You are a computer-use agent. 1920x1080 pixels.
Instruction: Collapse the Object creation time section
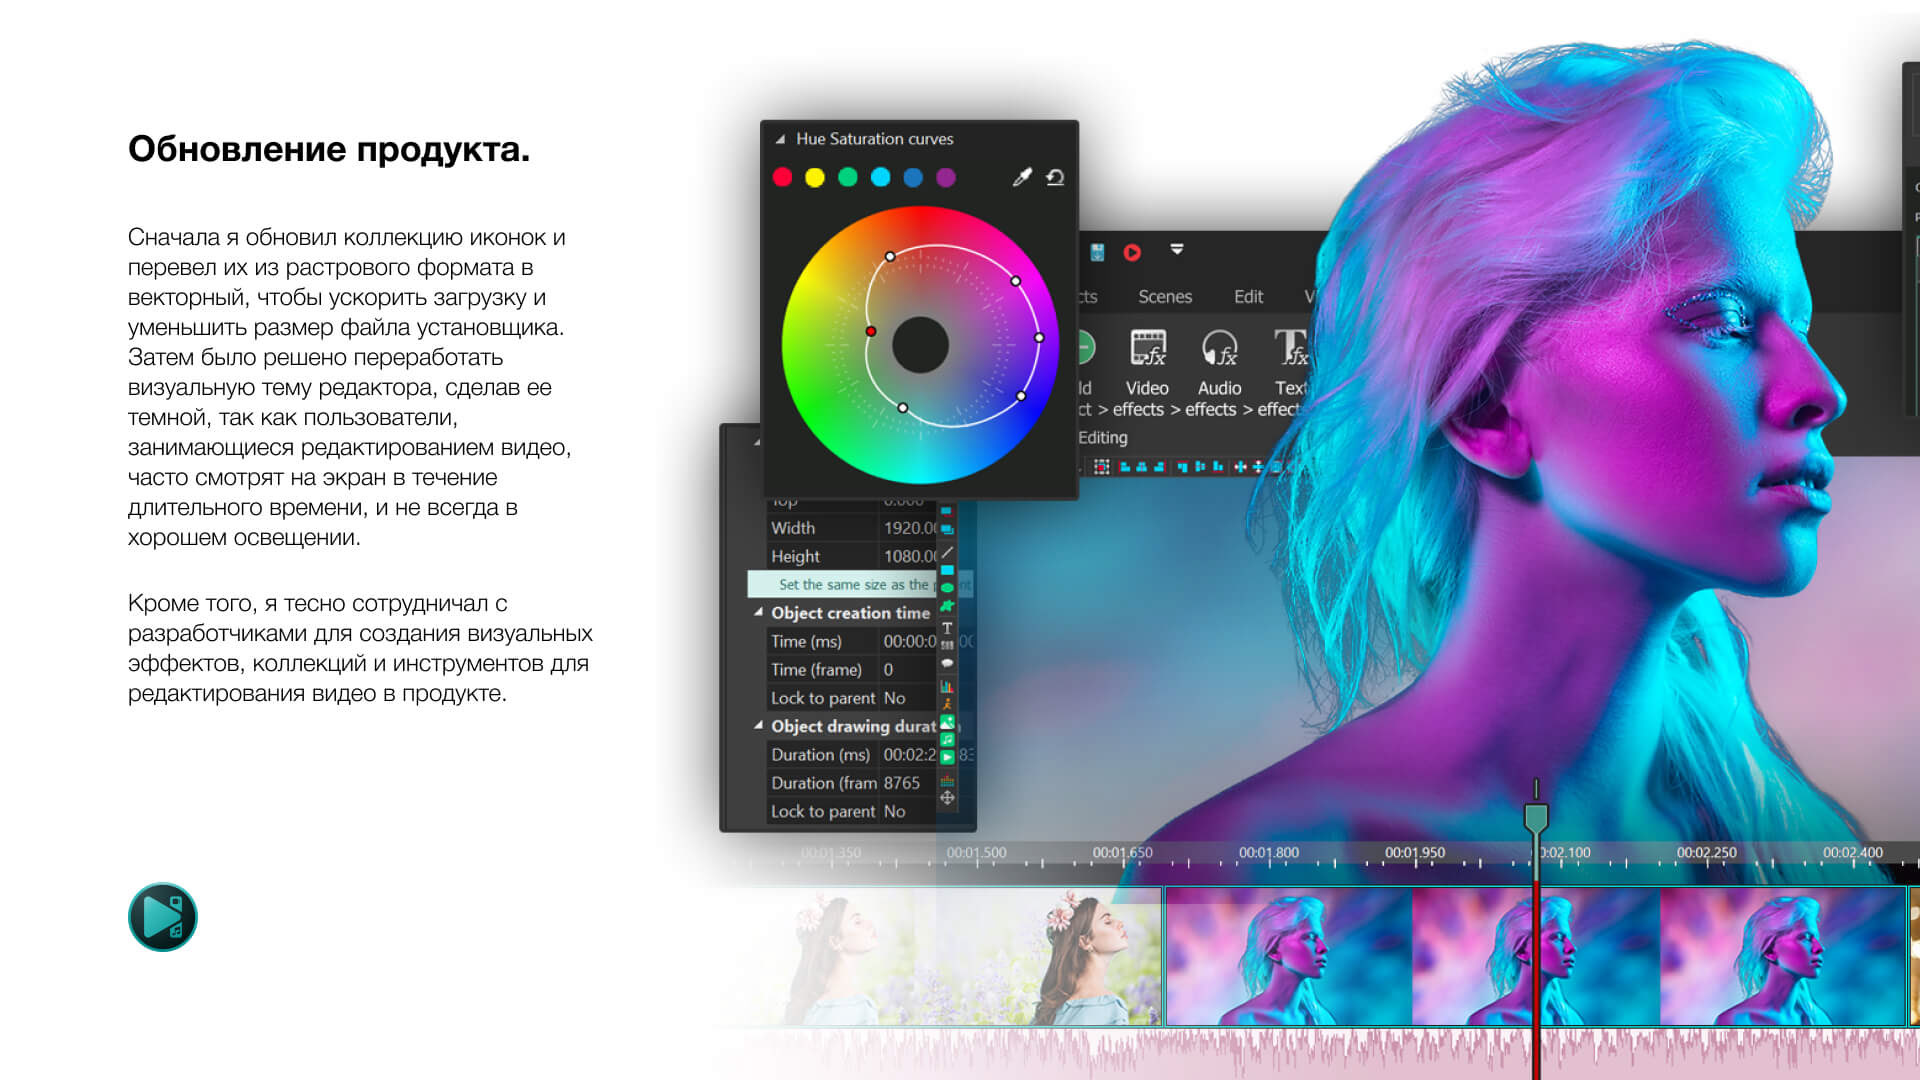[x=758, y=613]
